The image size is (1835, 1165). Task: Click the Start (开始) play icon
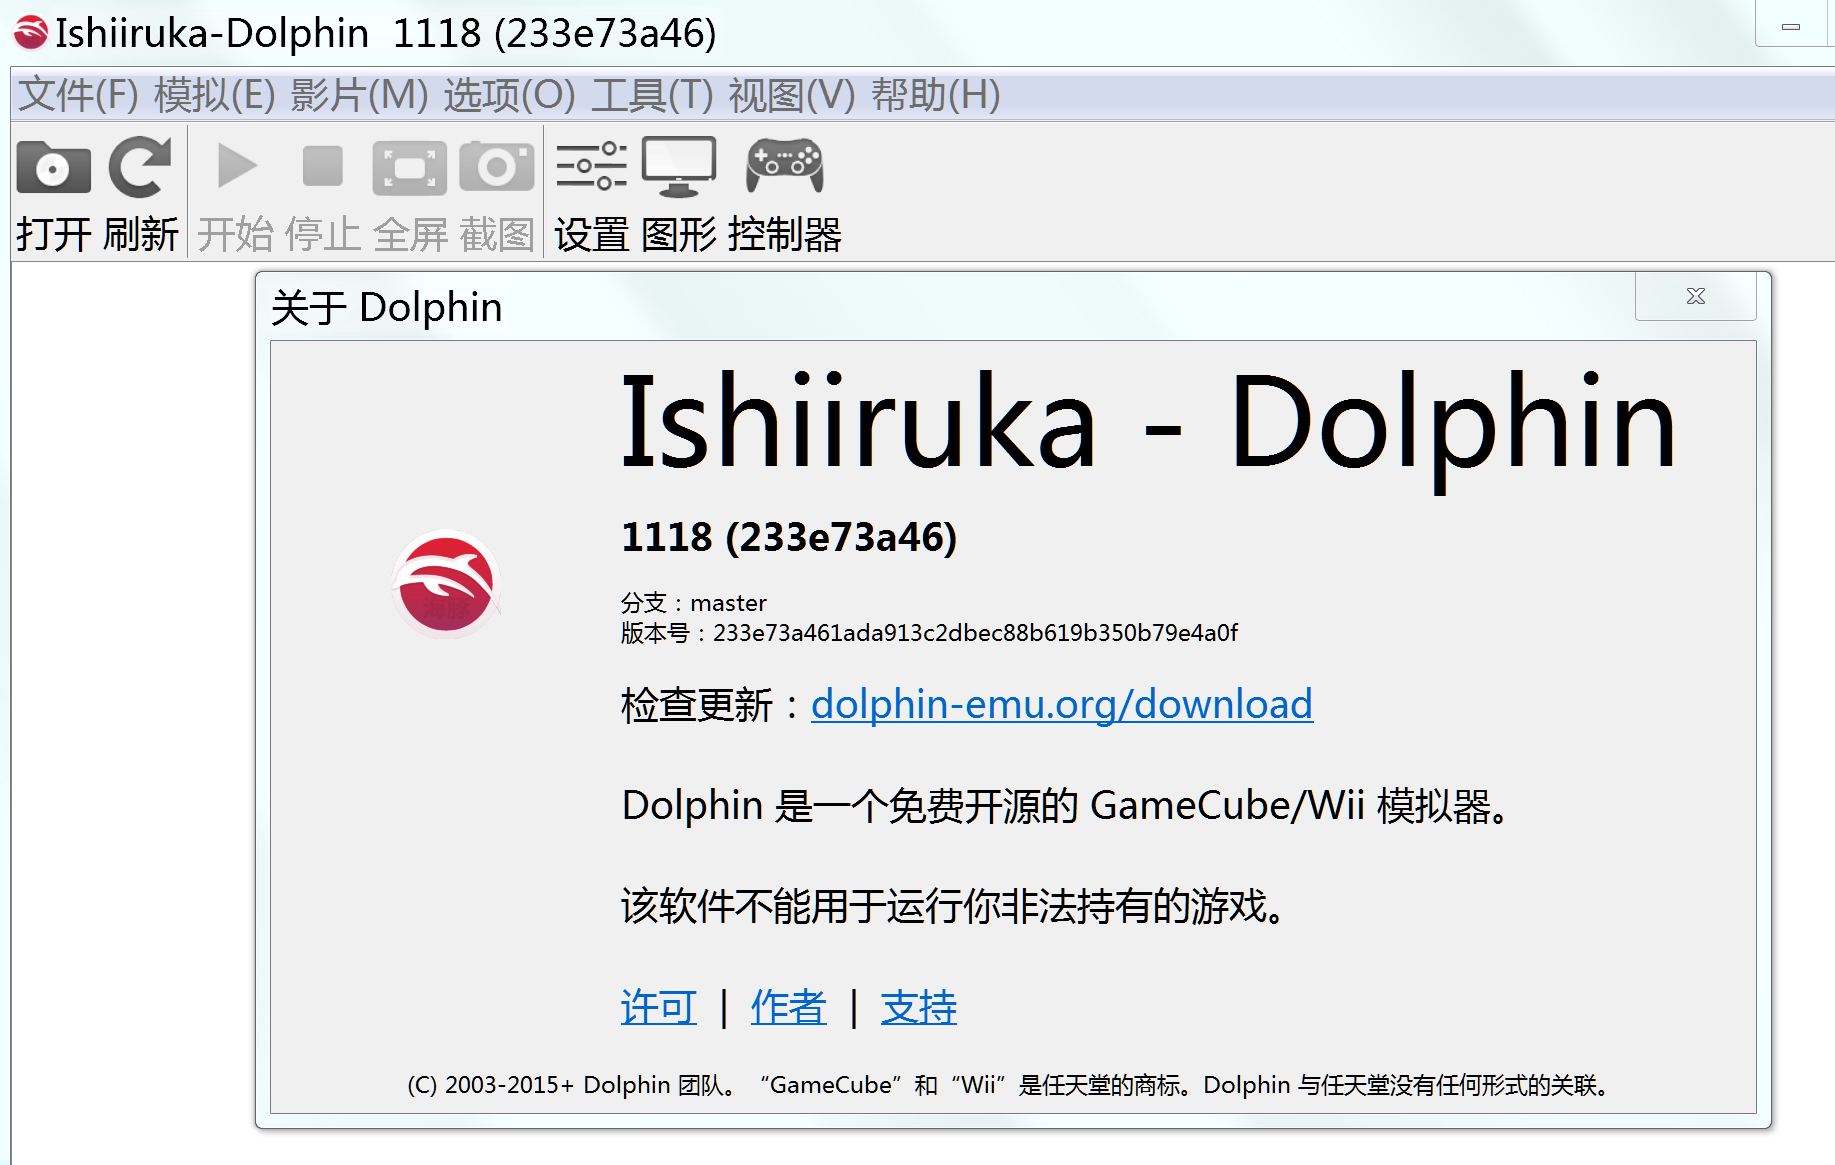237,166
